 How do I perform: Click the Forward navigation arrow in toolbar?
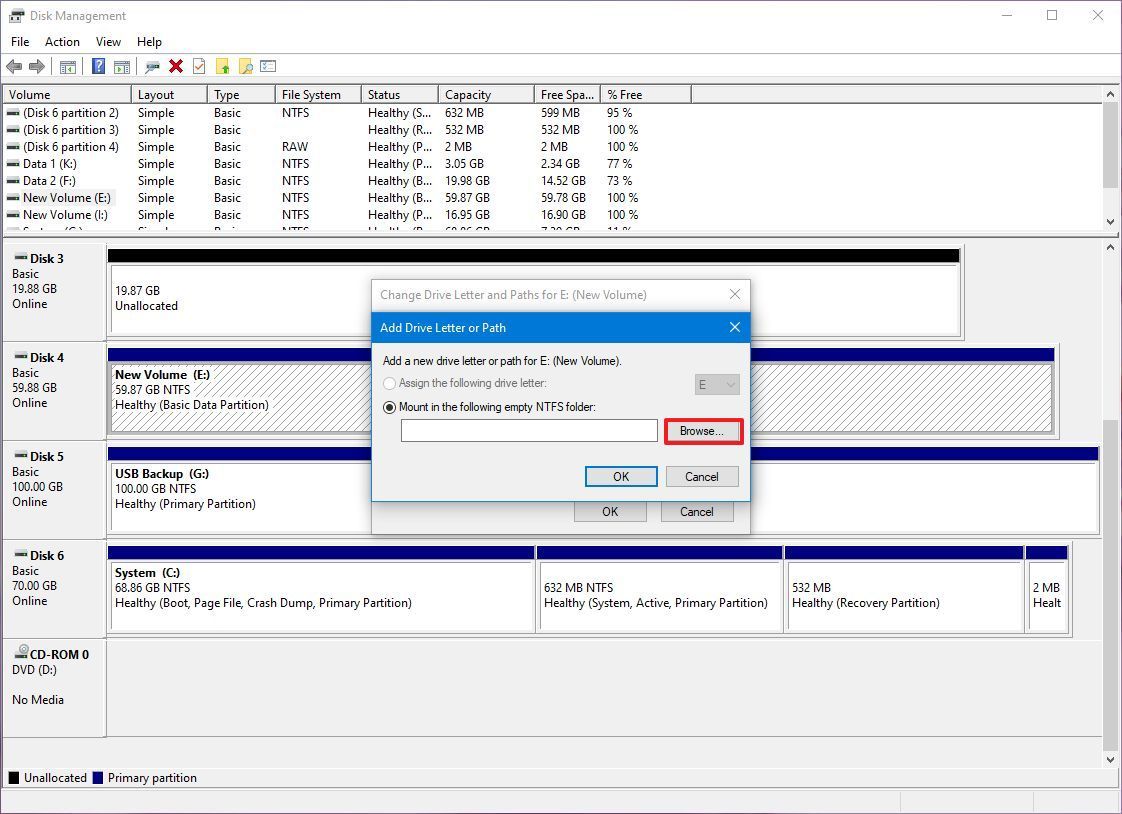pos(36,66)
